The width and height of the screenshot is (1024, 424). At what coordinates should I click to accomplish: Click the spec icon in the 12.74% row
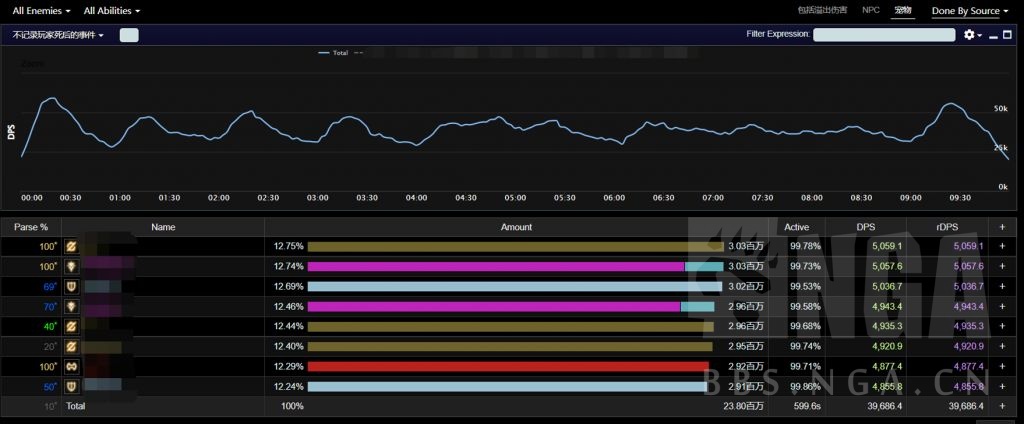point(71,266)
